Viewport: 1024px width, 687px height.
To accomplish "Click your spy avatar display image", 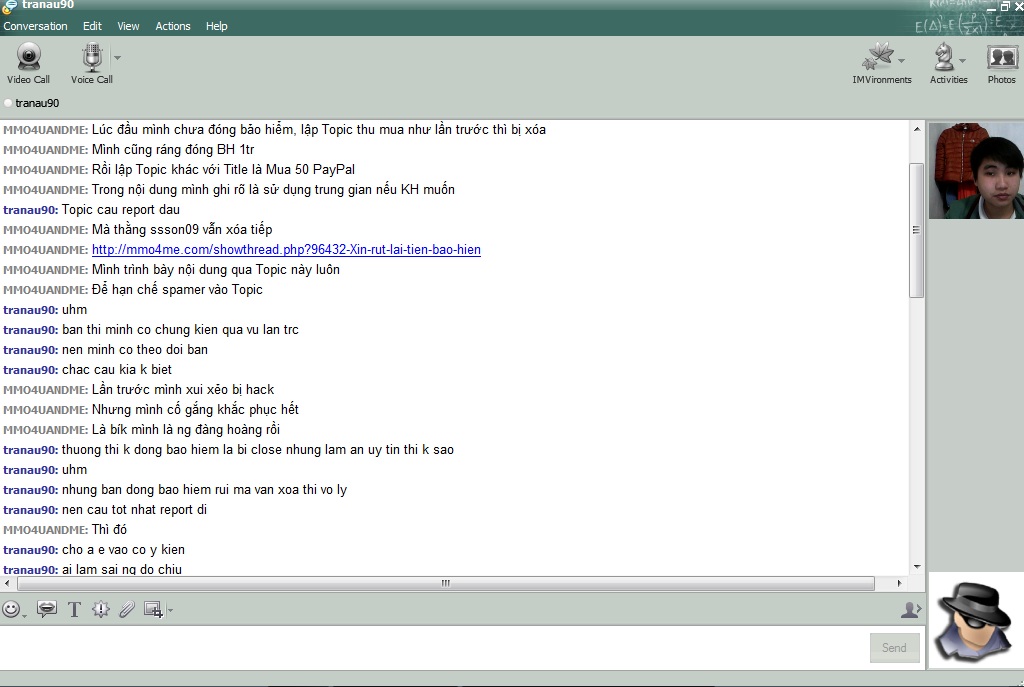I will click(x=976, y=620).
